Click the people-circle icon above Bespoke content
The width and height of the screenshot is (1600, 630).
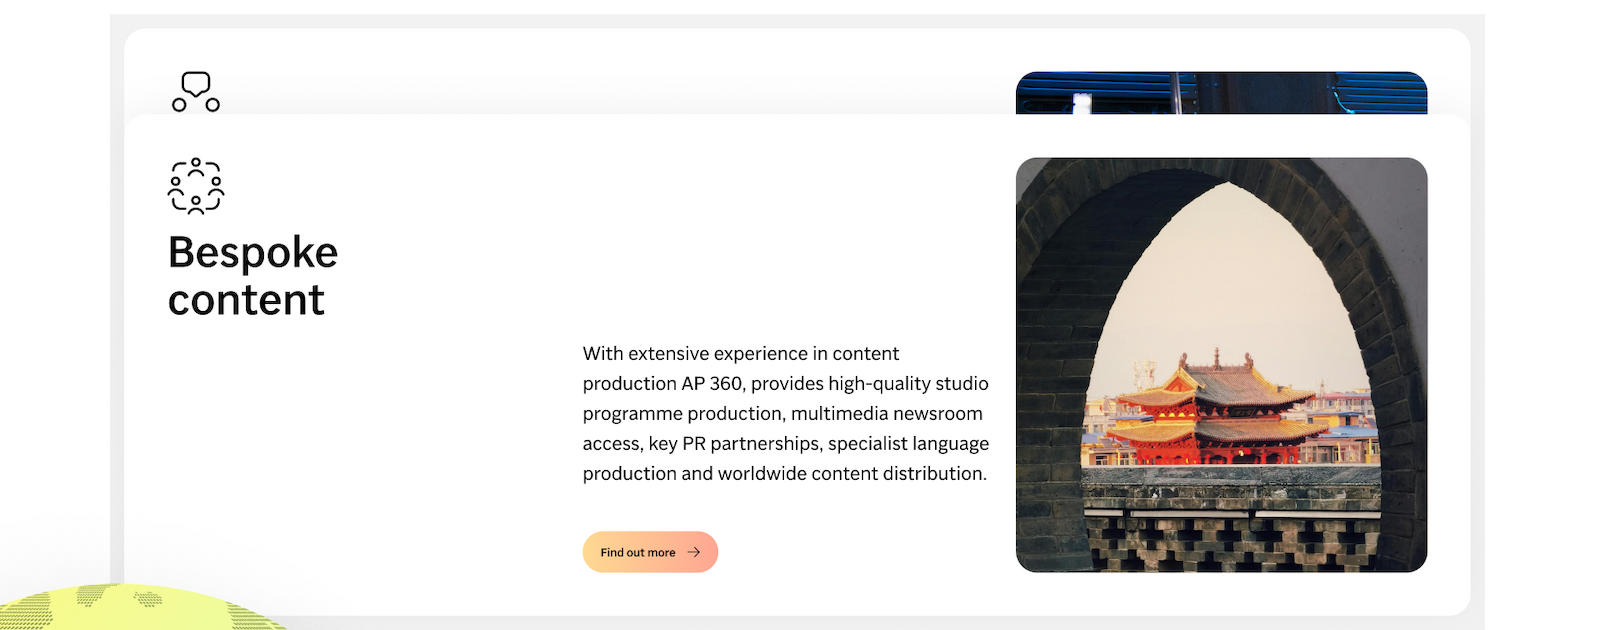point(196,186)
